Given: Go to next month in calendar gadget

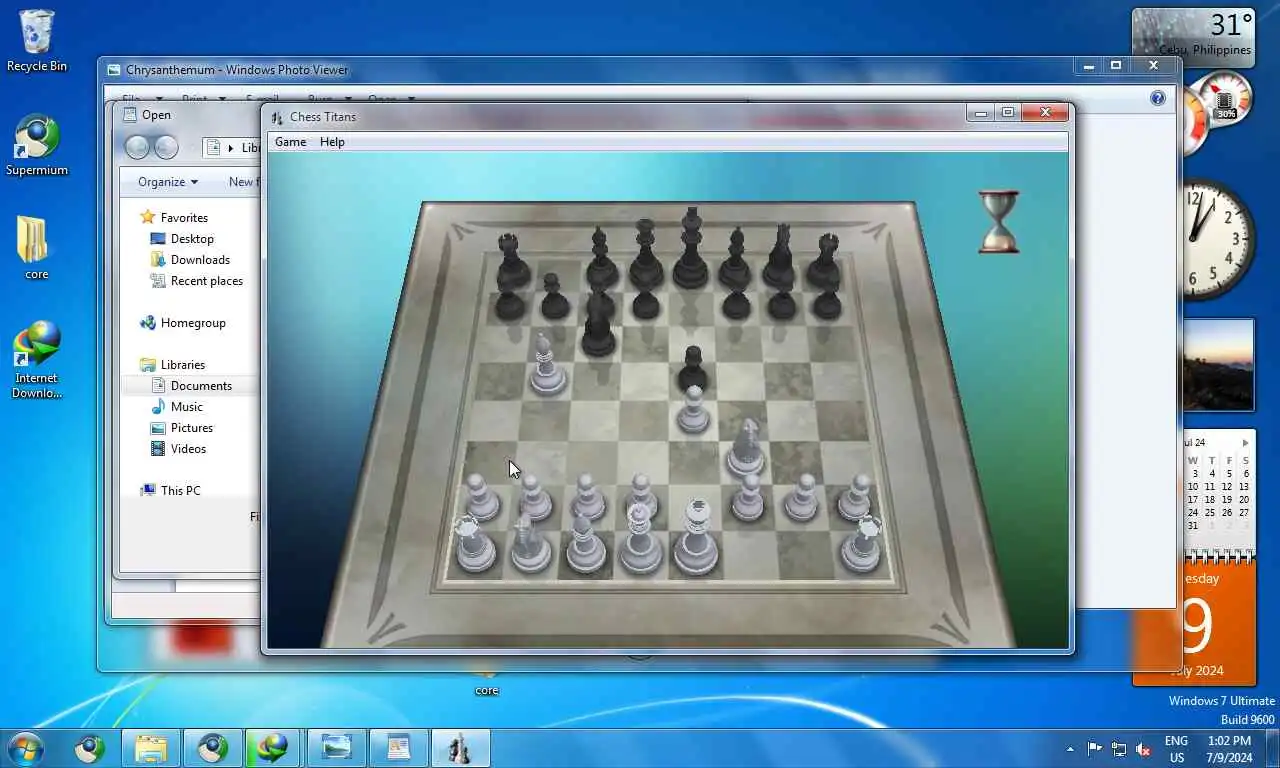Looking at the screenshot, I should (1245, 442).
